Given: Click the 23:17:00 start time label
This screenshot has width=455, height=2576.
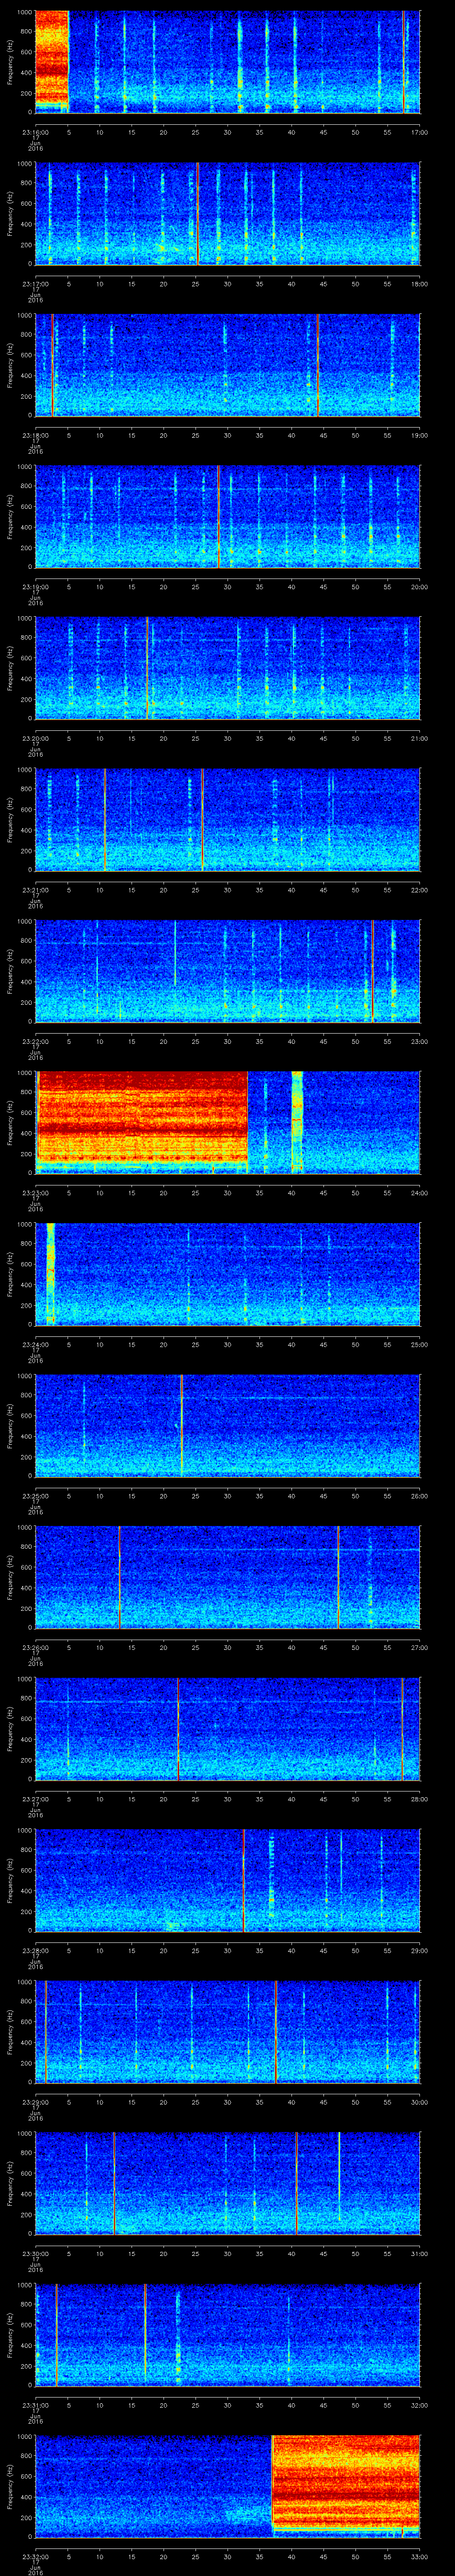Looking at the screenshot, I should pos(35,284).
